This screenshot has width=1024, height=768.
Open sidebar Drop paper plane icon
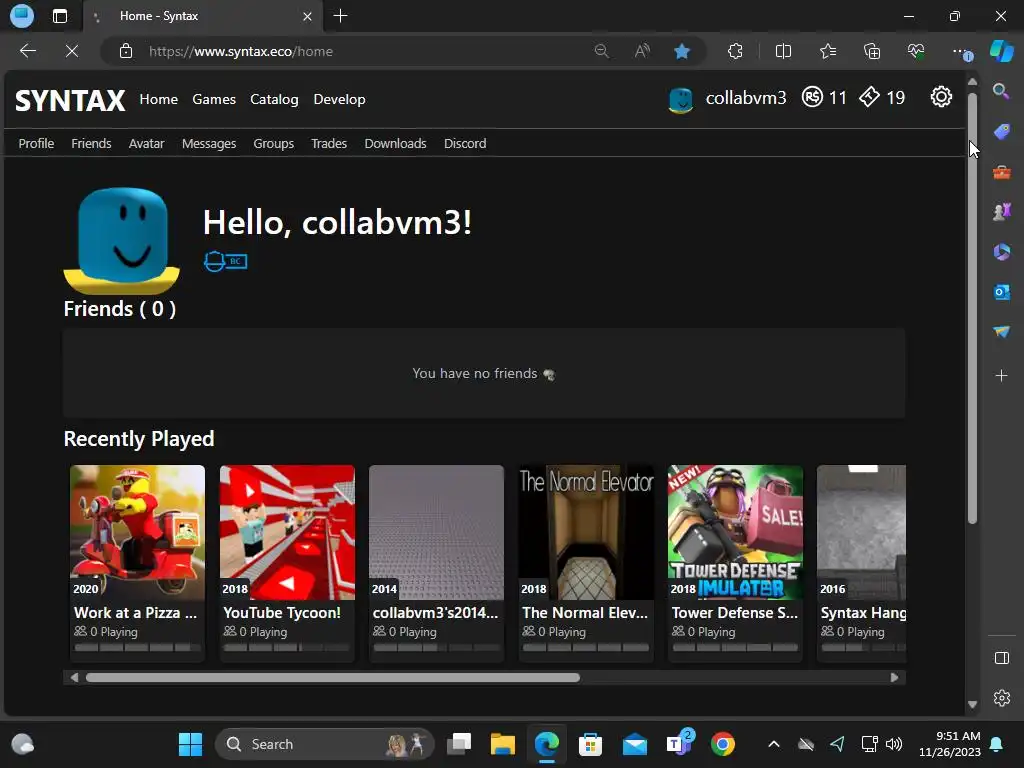1001,332
